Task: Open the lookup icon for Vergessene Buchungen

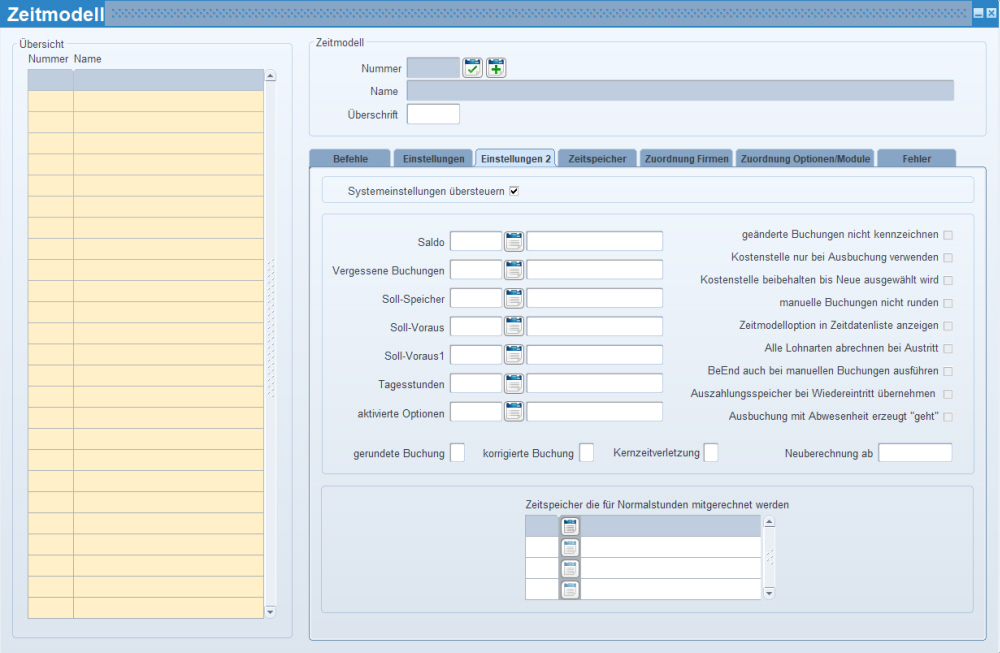Action: coord(514,270)
